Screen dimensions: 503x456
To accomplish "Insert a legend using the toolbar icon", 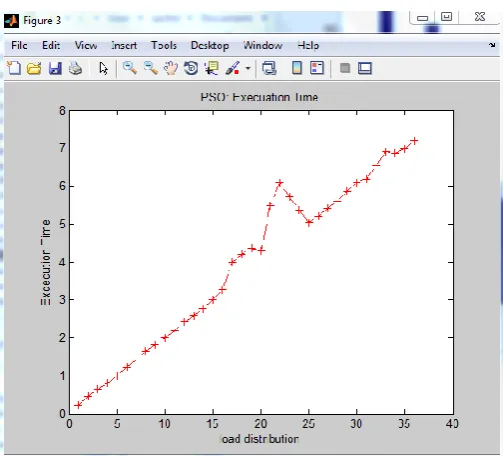I will tap(317, 68).
